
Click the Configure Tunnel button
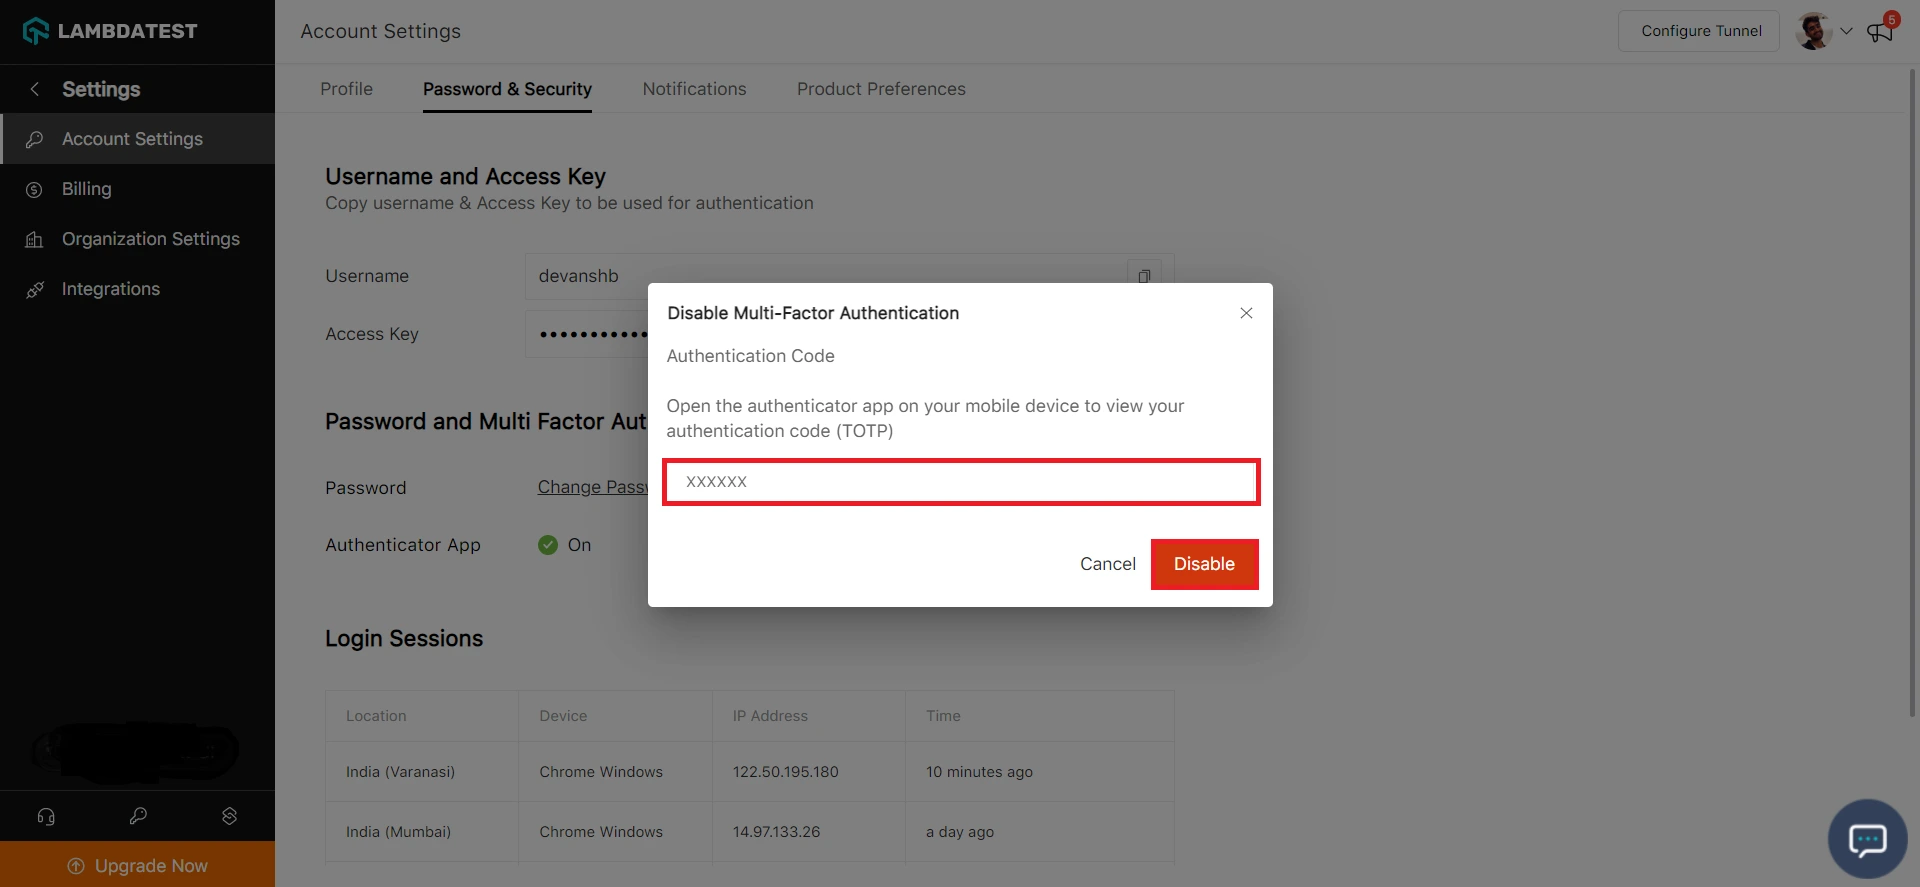point(1700,31)
